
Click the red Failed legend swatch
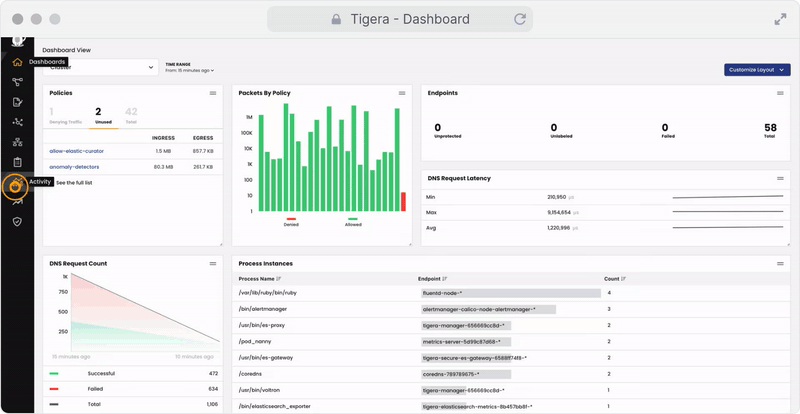54,389
